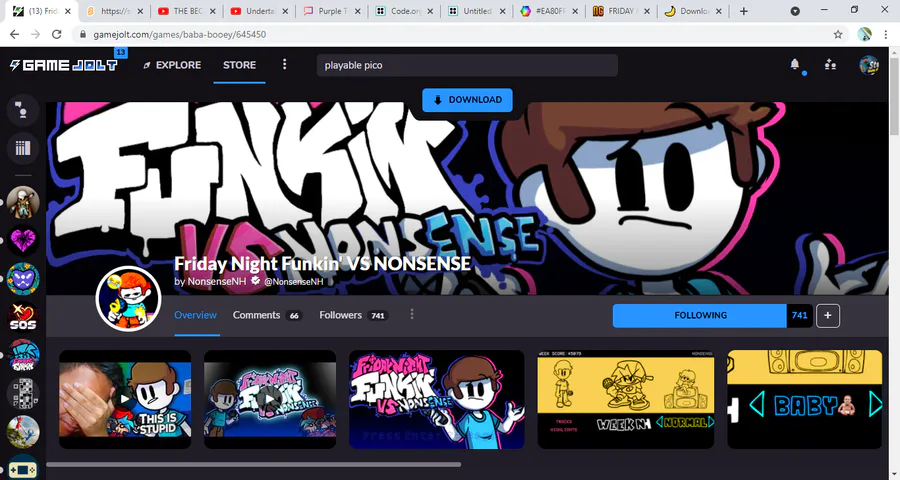Open the Game Jolt logo home link

point(64,65)
